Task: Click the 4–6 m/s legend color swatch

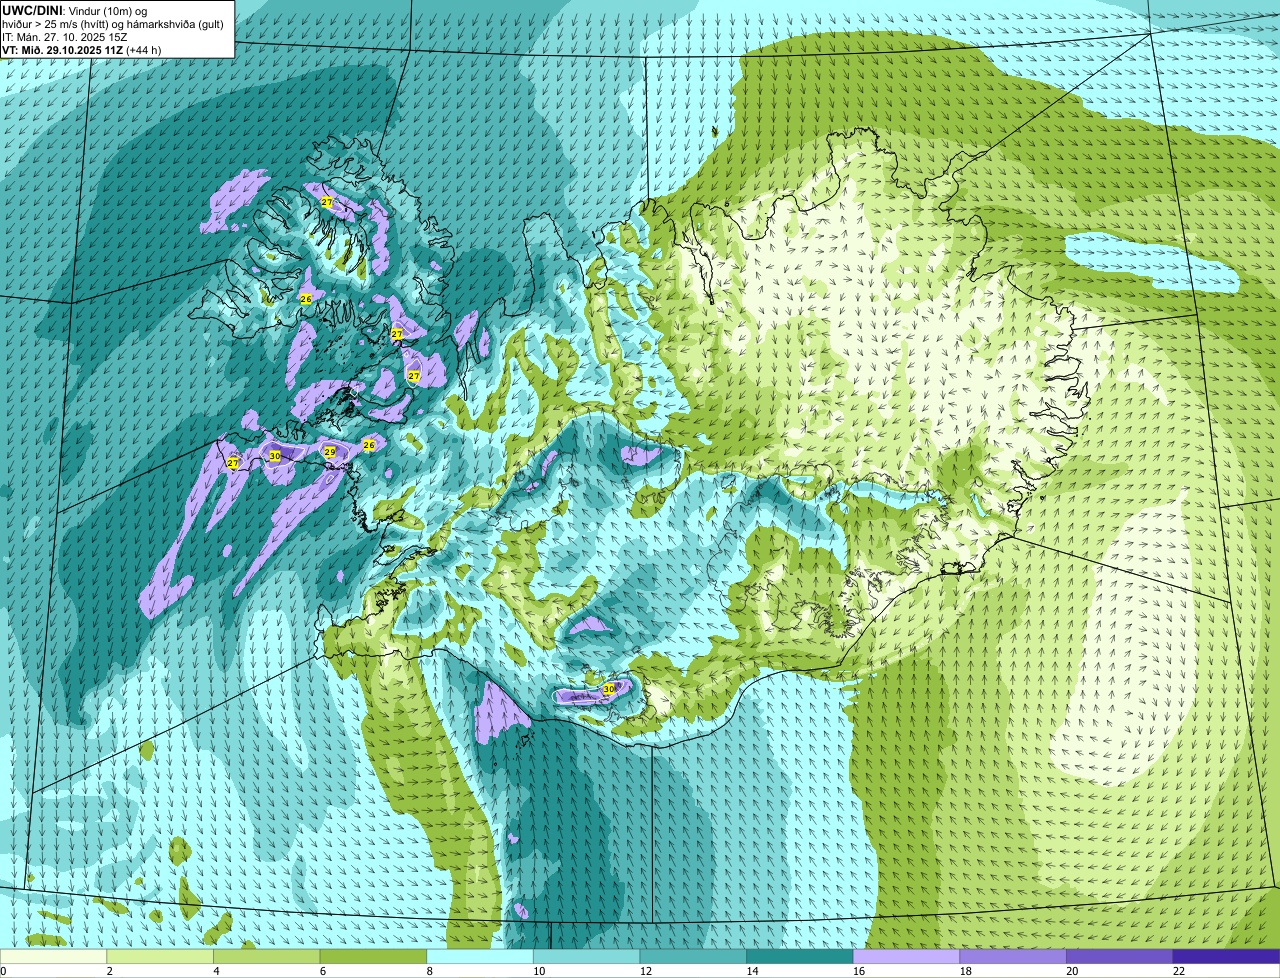Action: 266,956
